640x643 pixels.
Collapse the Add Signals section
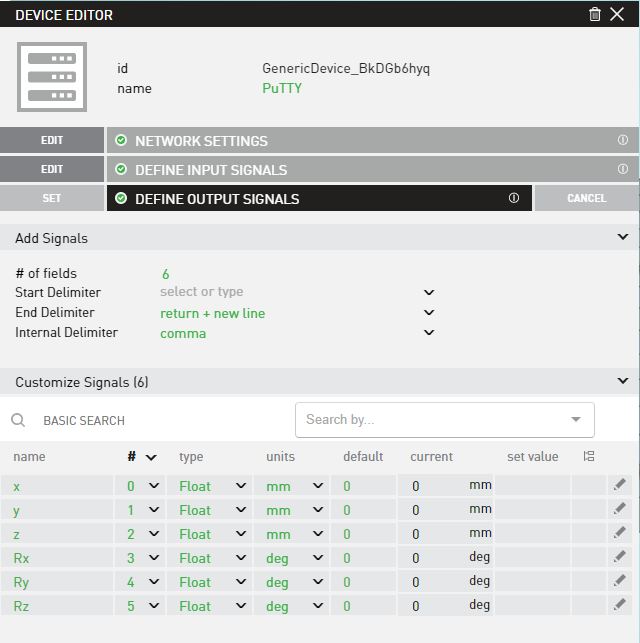[623, 237]
